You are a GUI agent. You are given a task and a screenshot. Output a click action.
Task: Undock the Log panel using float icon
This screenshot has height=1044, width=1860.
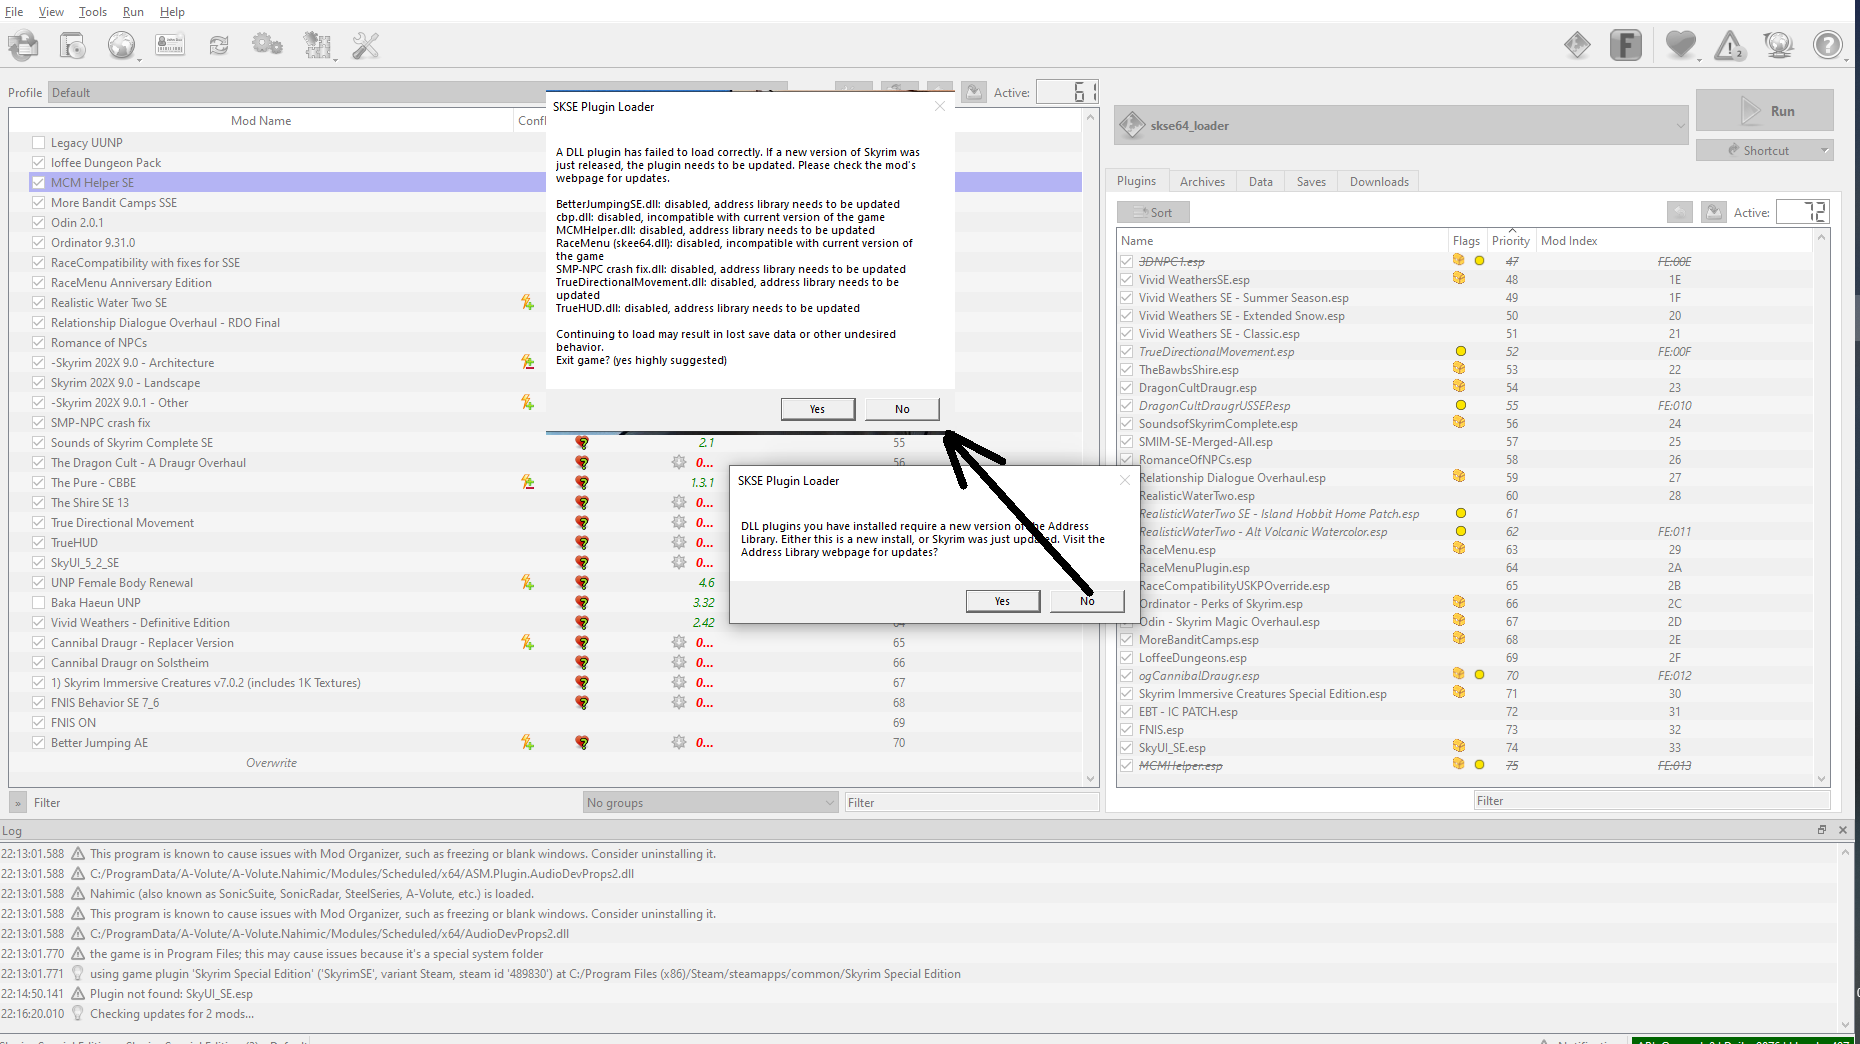[1822, 830]
